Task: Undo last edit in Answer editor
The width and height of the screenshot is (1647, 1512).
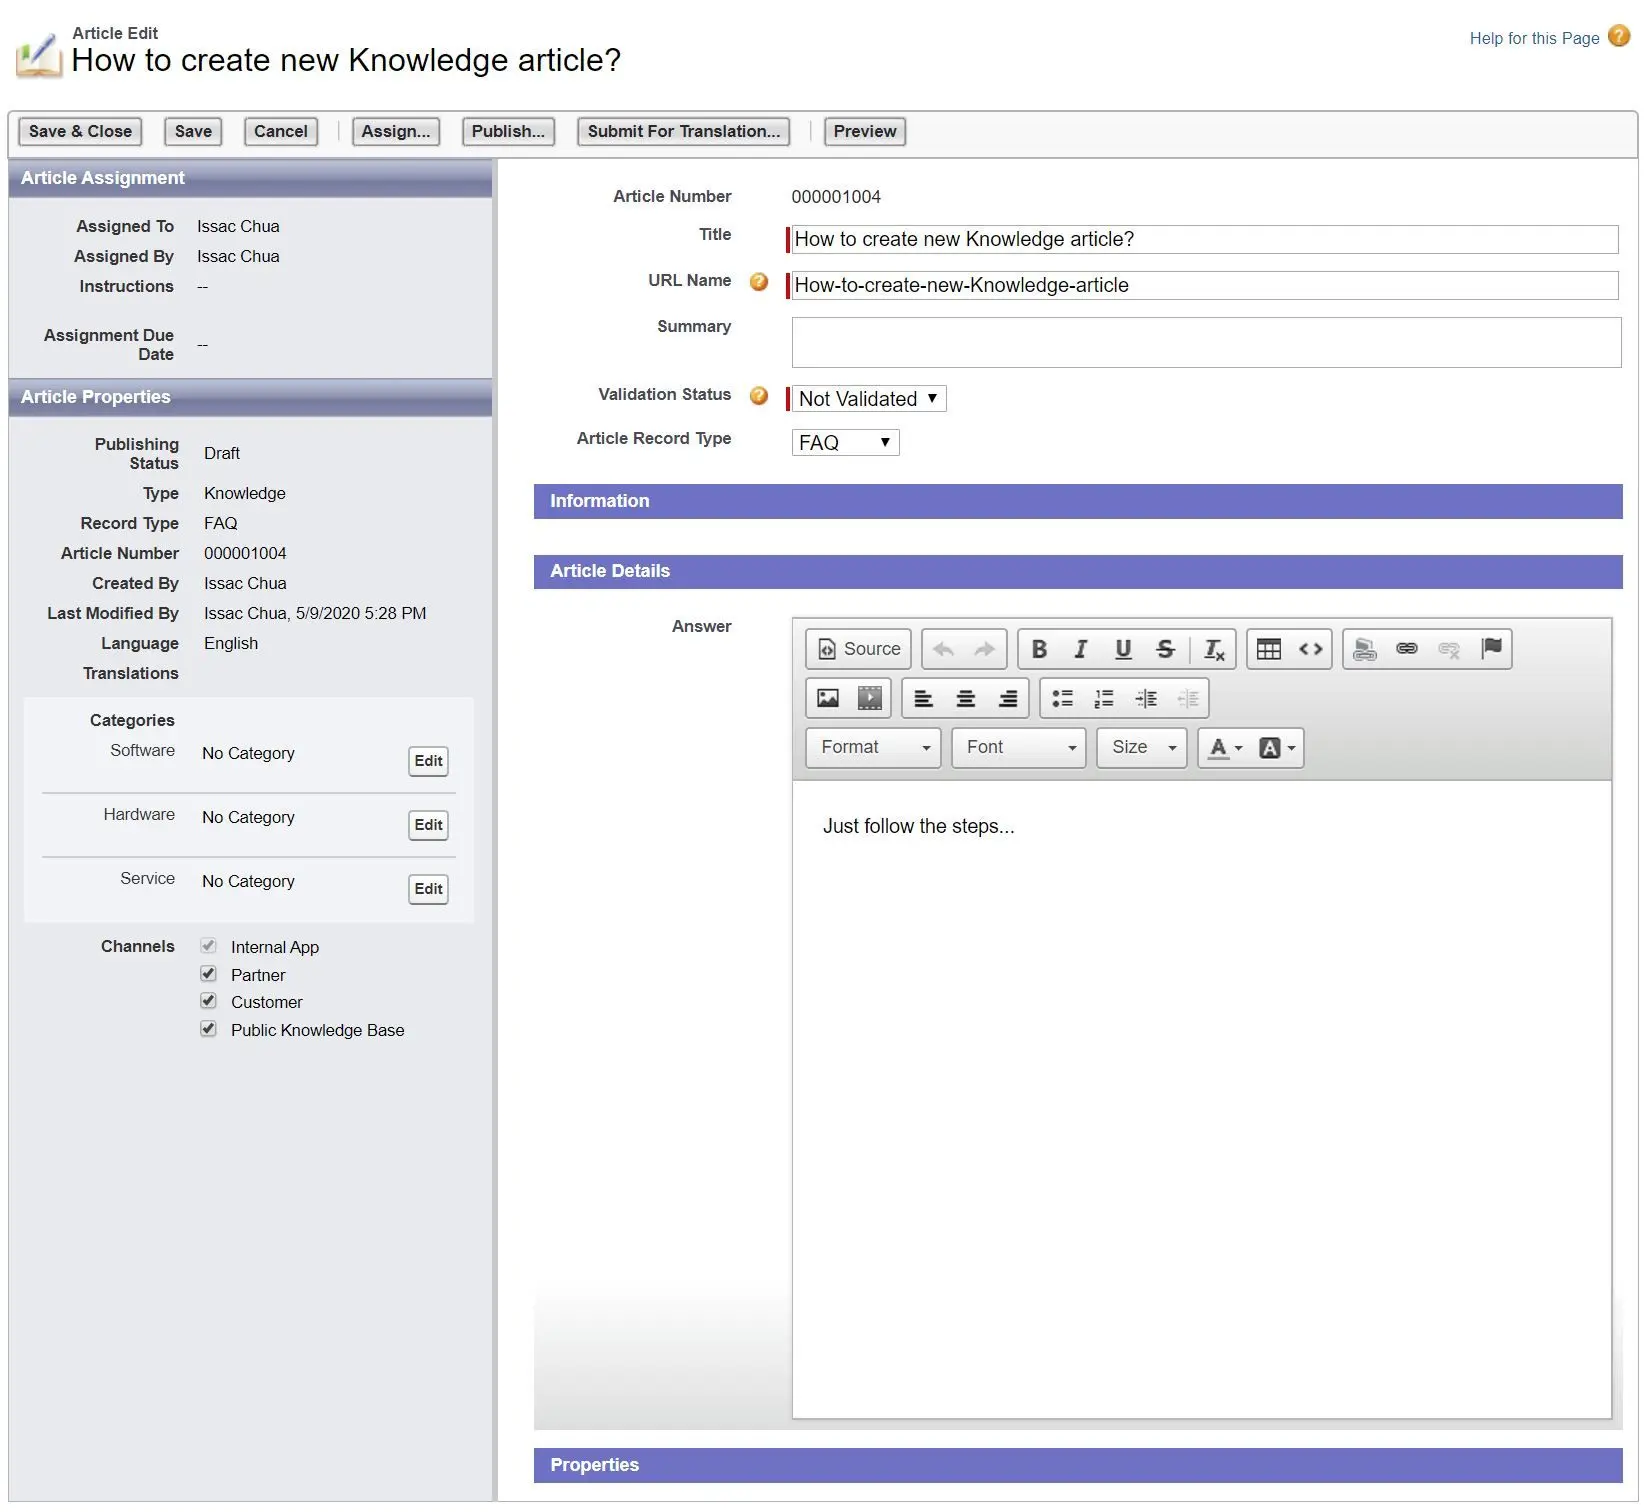Action: pyautogui.click(x=943, y=649)
